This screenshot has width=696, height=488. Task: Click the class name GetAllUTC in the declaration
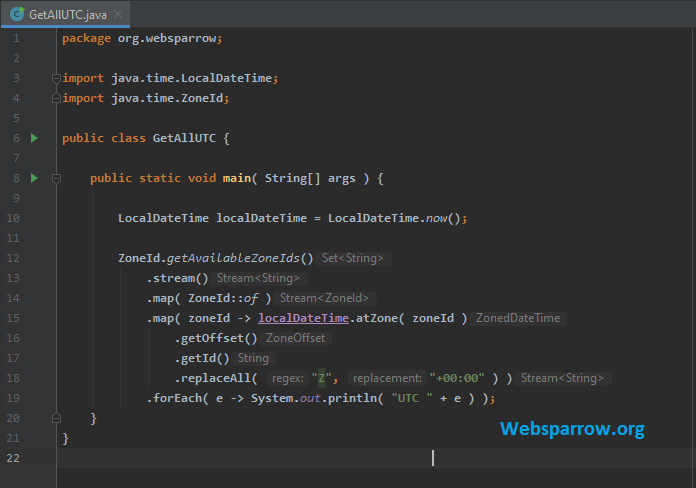coord(184,138)
